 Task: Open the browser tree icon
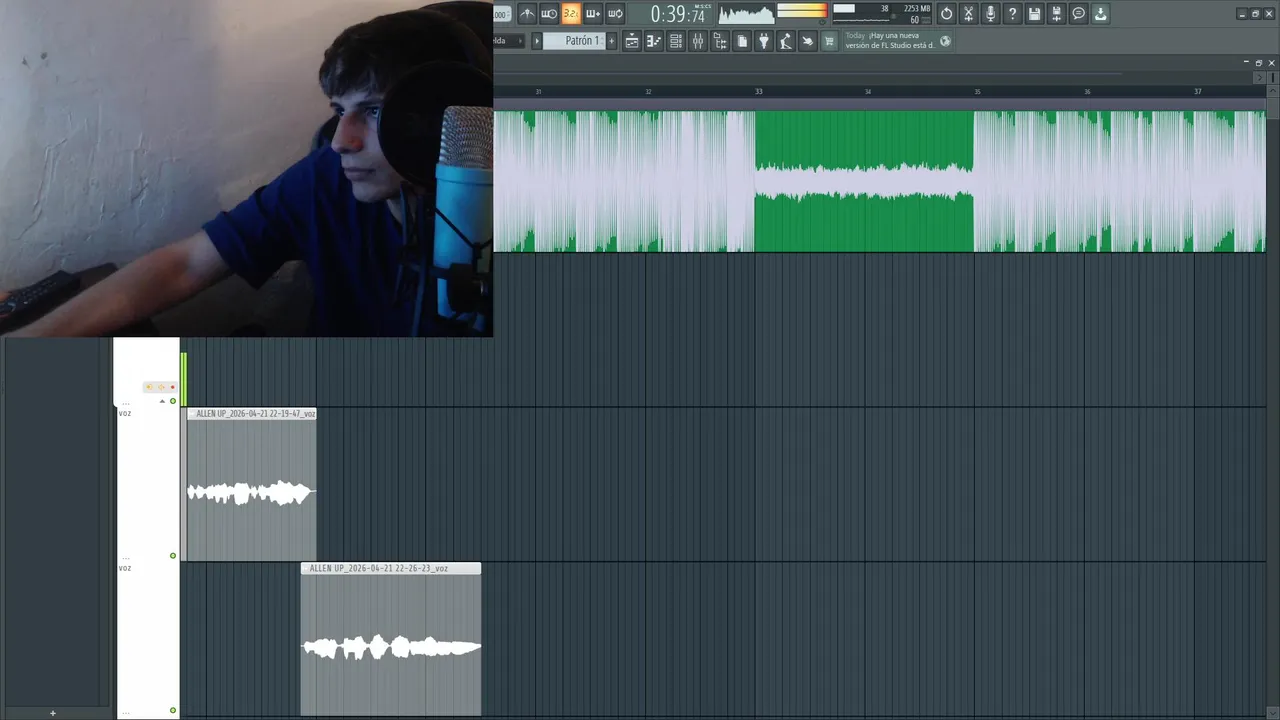720,41
